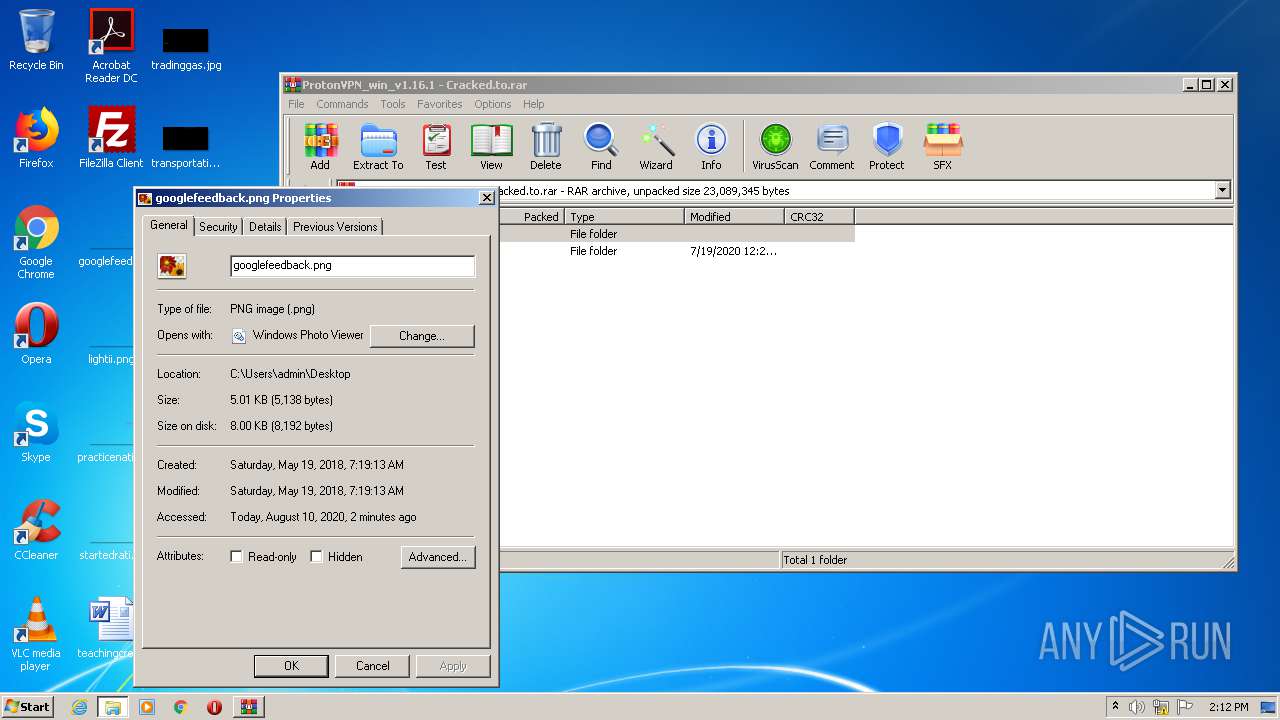
Task: Click the Advanced... attributes button
Action: coord(438,557)
